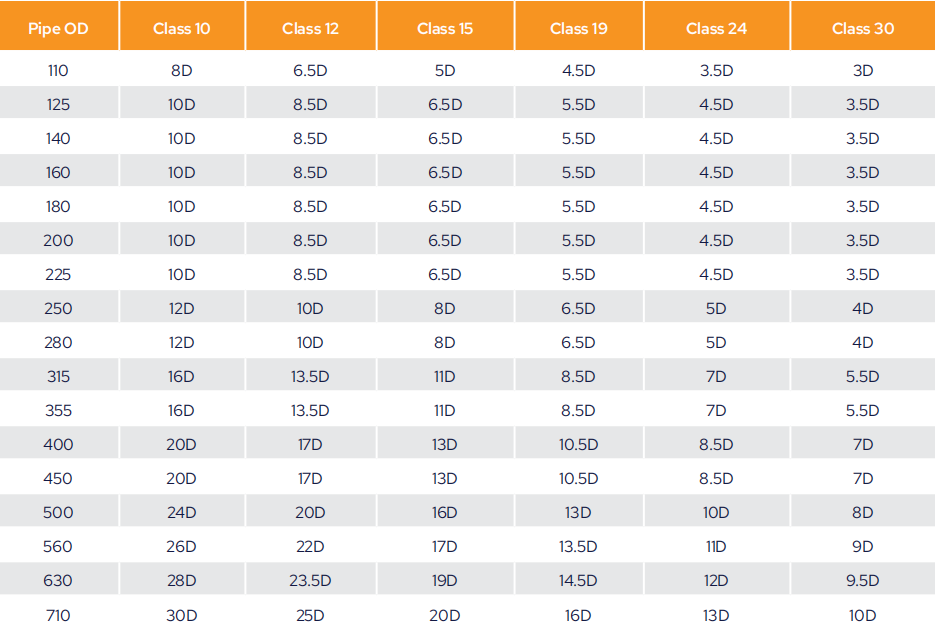Select the 30D cell for pipe 710
Screen dimensions: 935x627
coord(181,615)
